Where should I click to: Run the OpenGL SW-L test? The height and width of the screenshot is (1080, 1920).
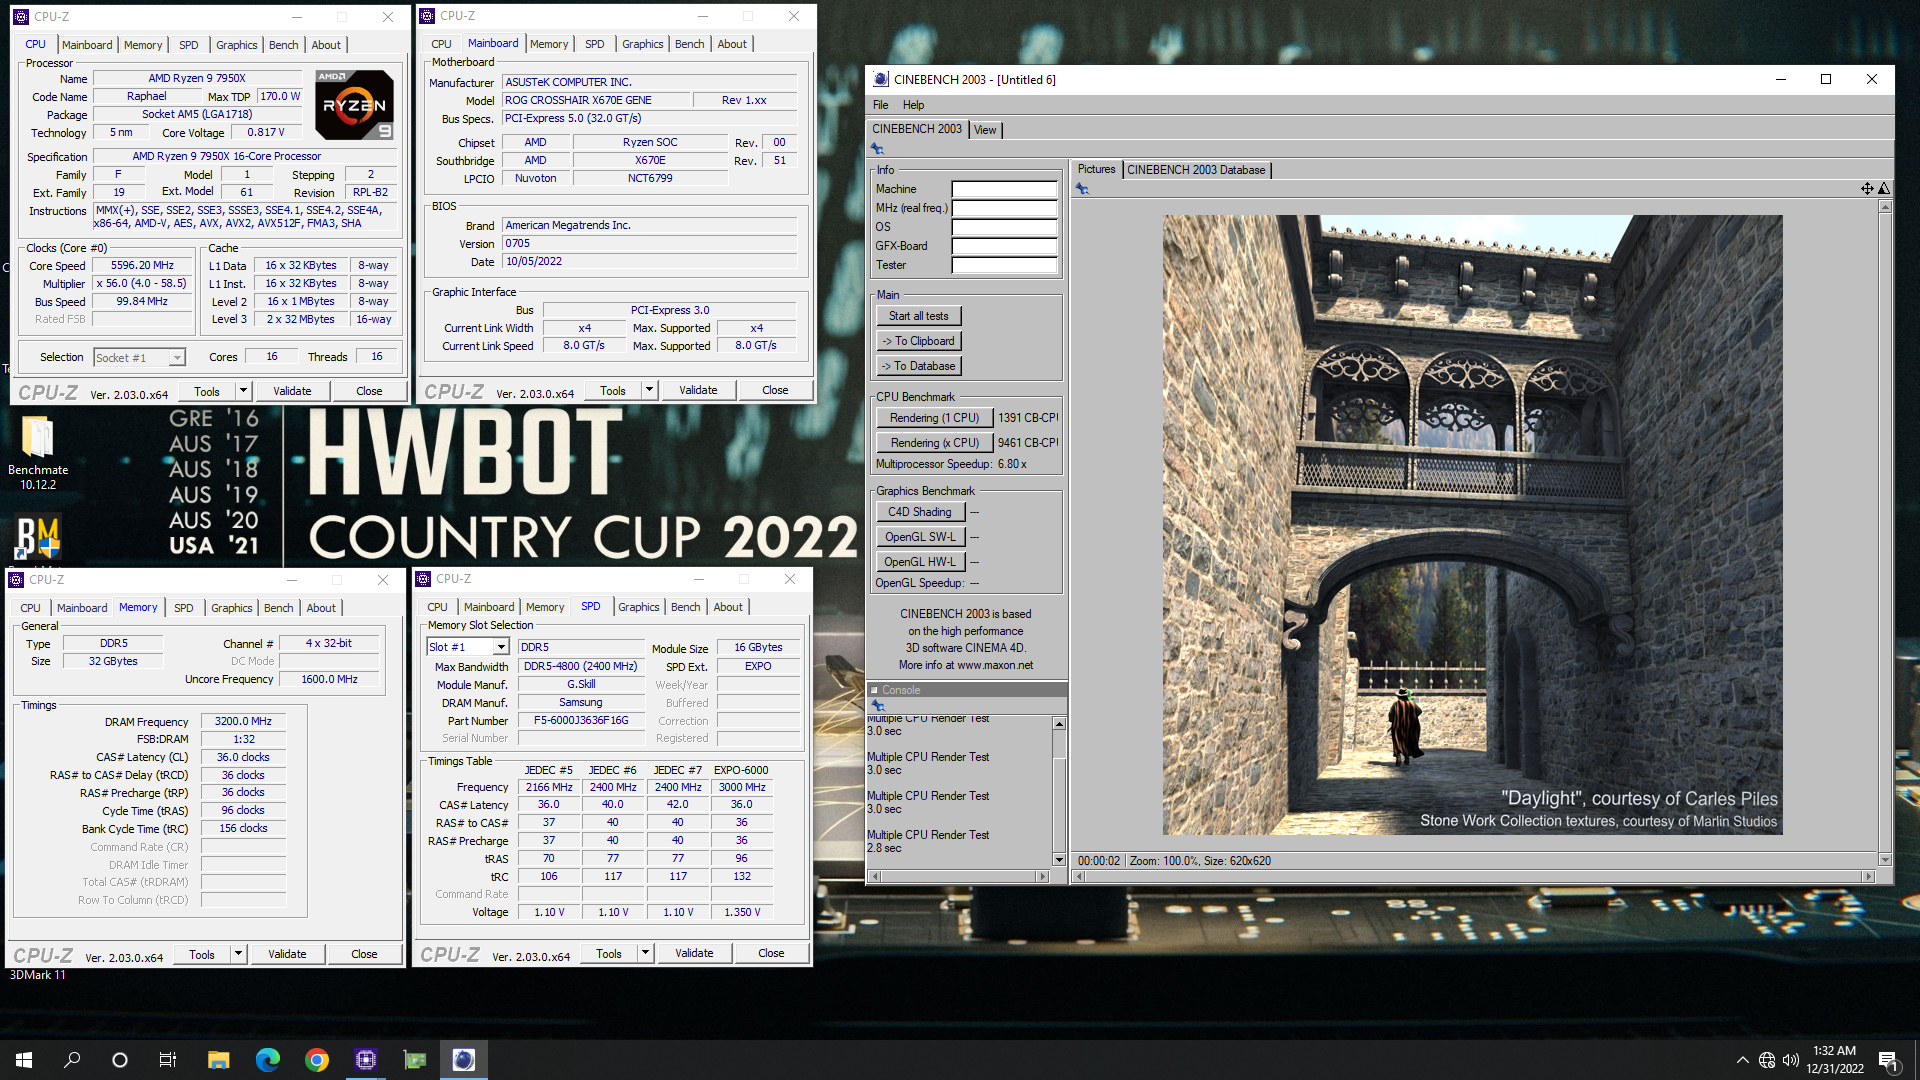920,537
